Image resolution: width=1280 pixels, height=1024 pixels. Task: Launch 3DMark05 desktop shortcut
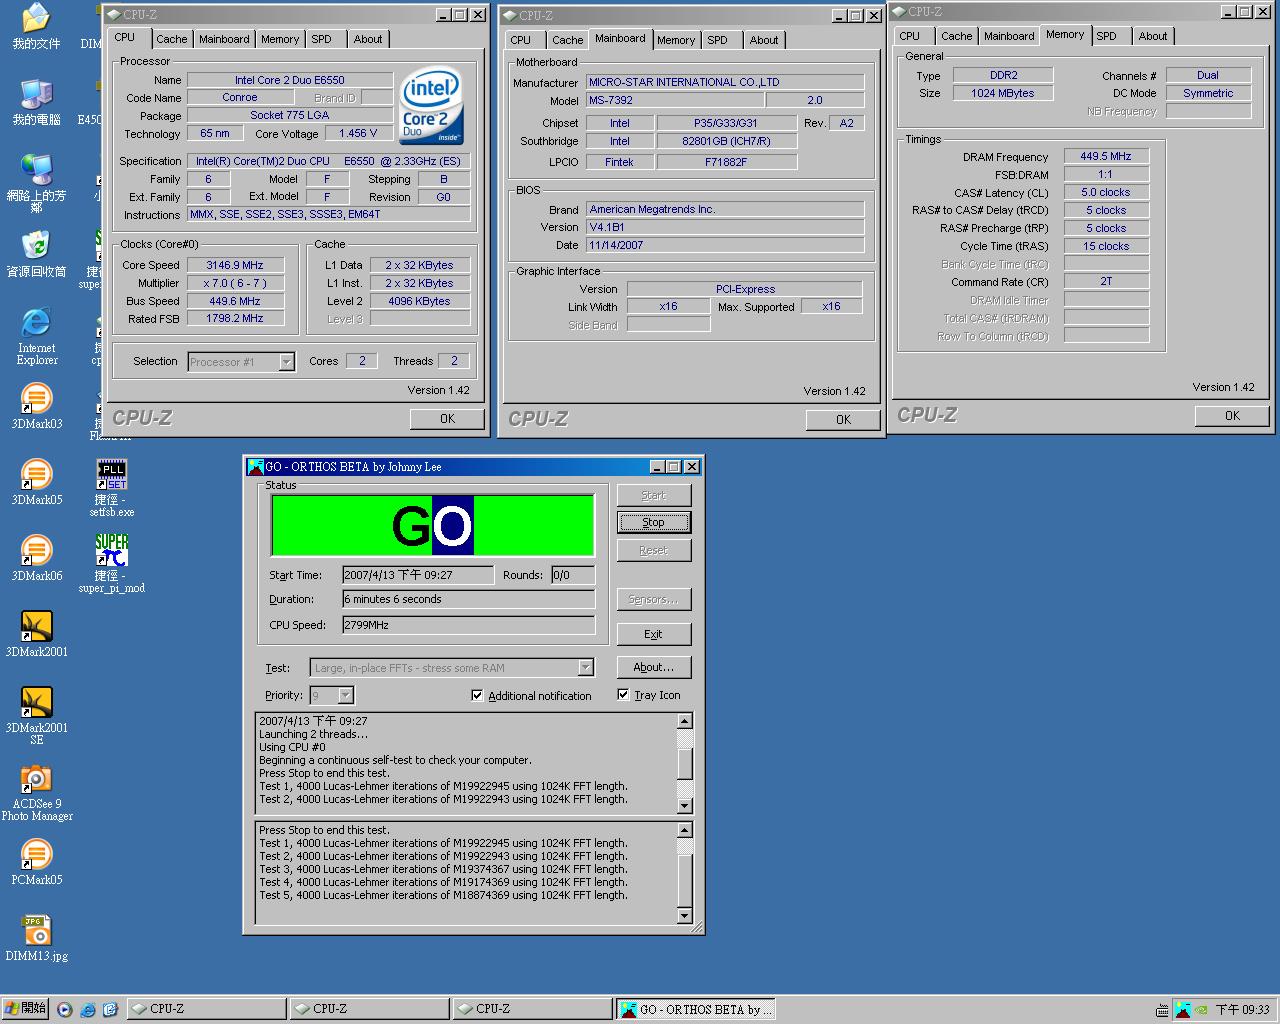[x=36, y=483]
